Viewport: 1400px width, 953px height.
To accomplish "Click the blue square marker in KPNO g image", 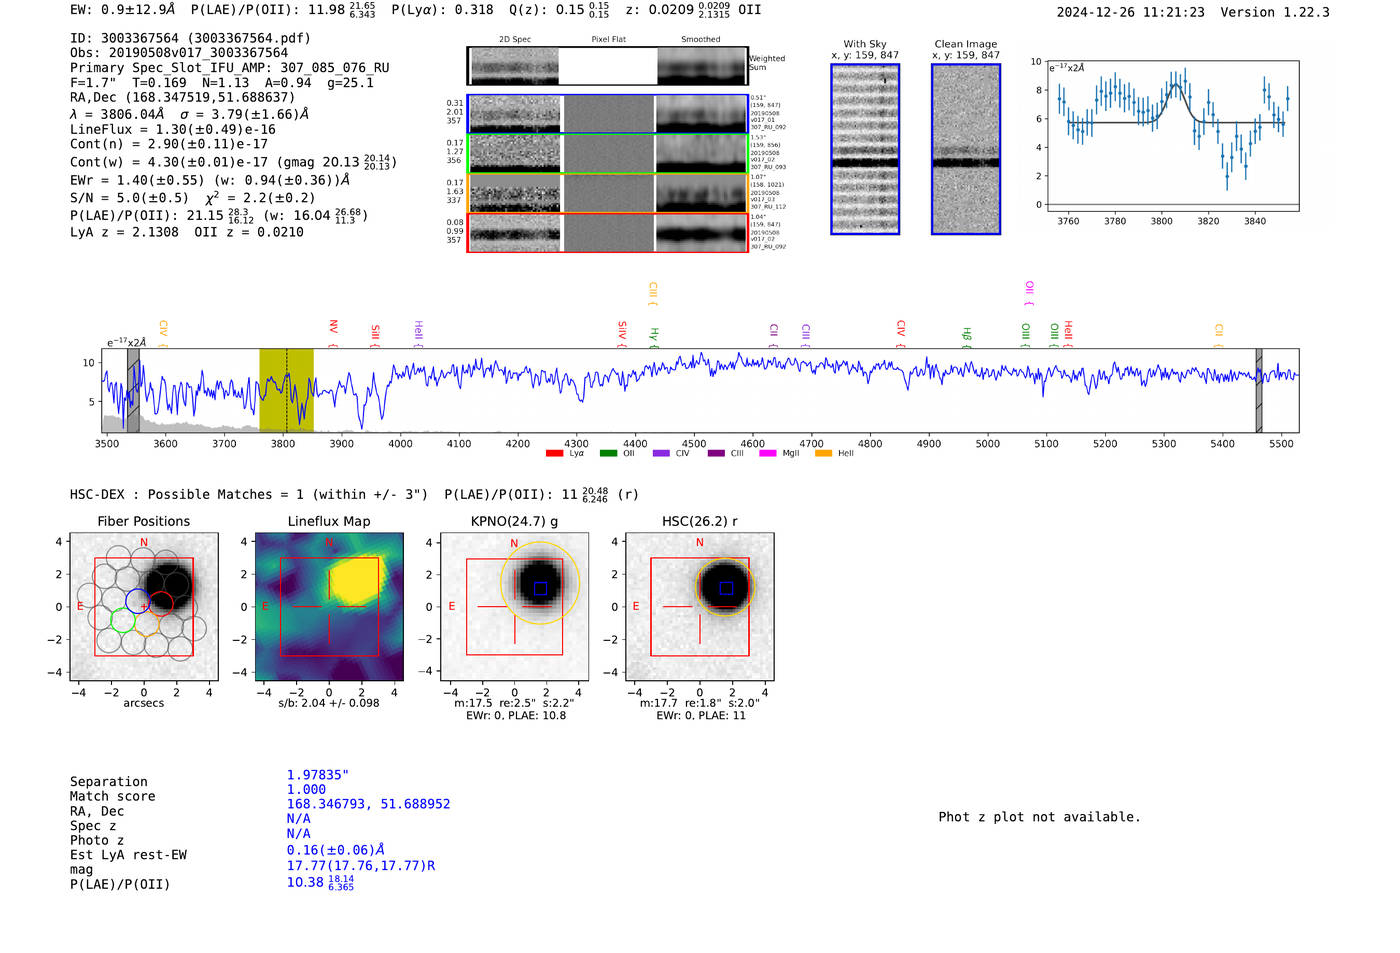I will [540, 589].
